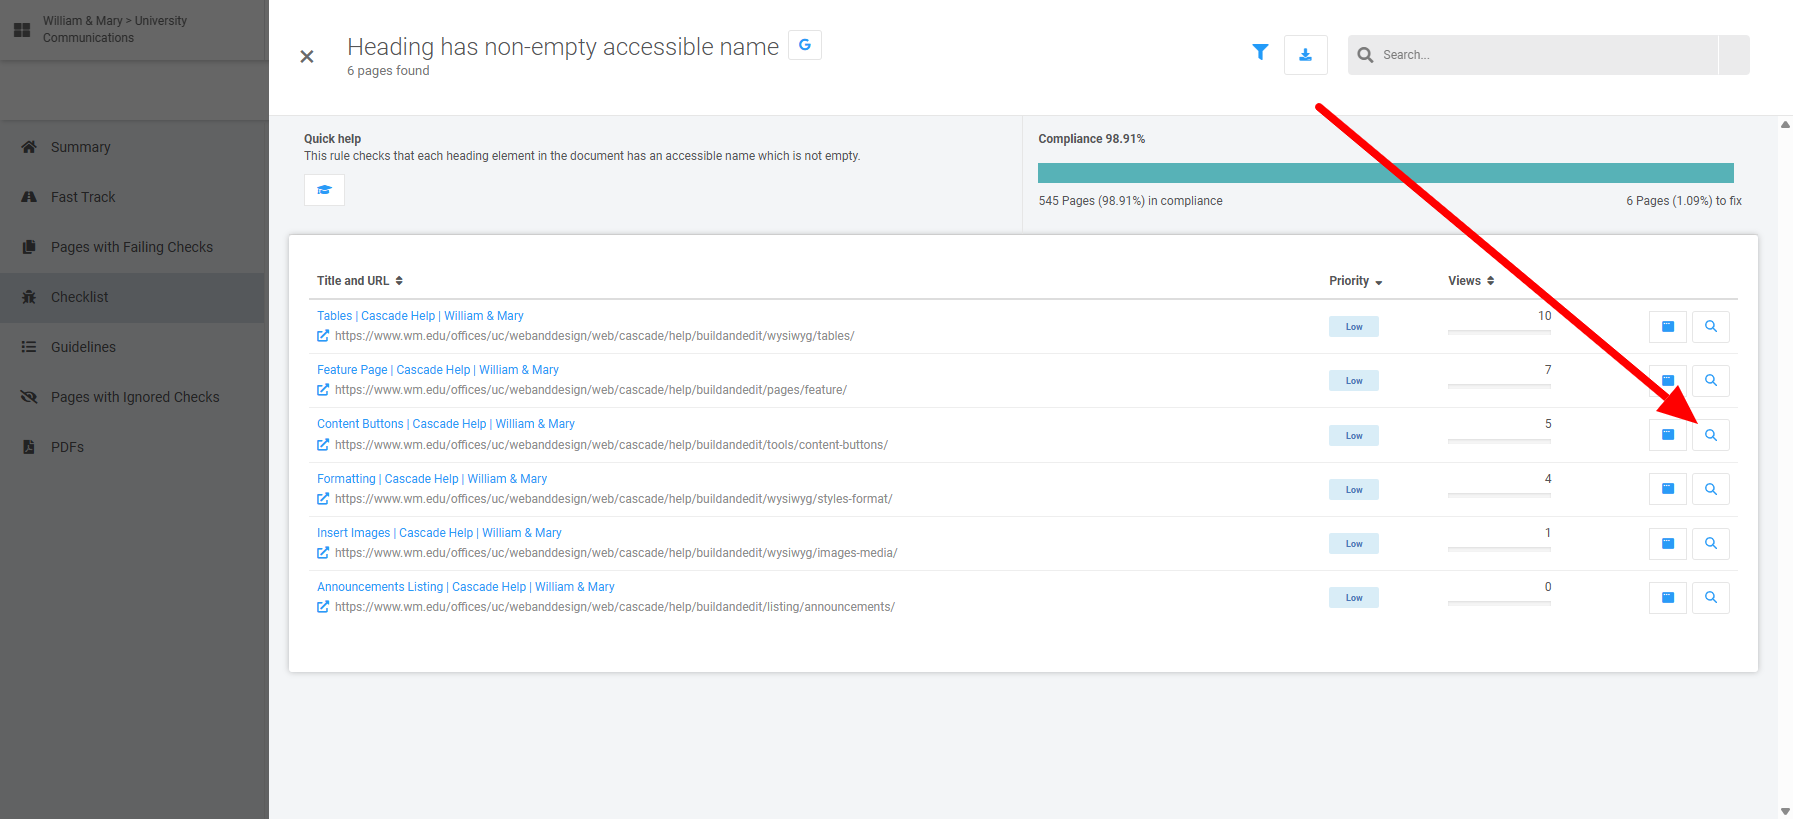Click Low priority badge in Announcements Listing row
Screen dimensions: 1793x819
pos(1354,598)
